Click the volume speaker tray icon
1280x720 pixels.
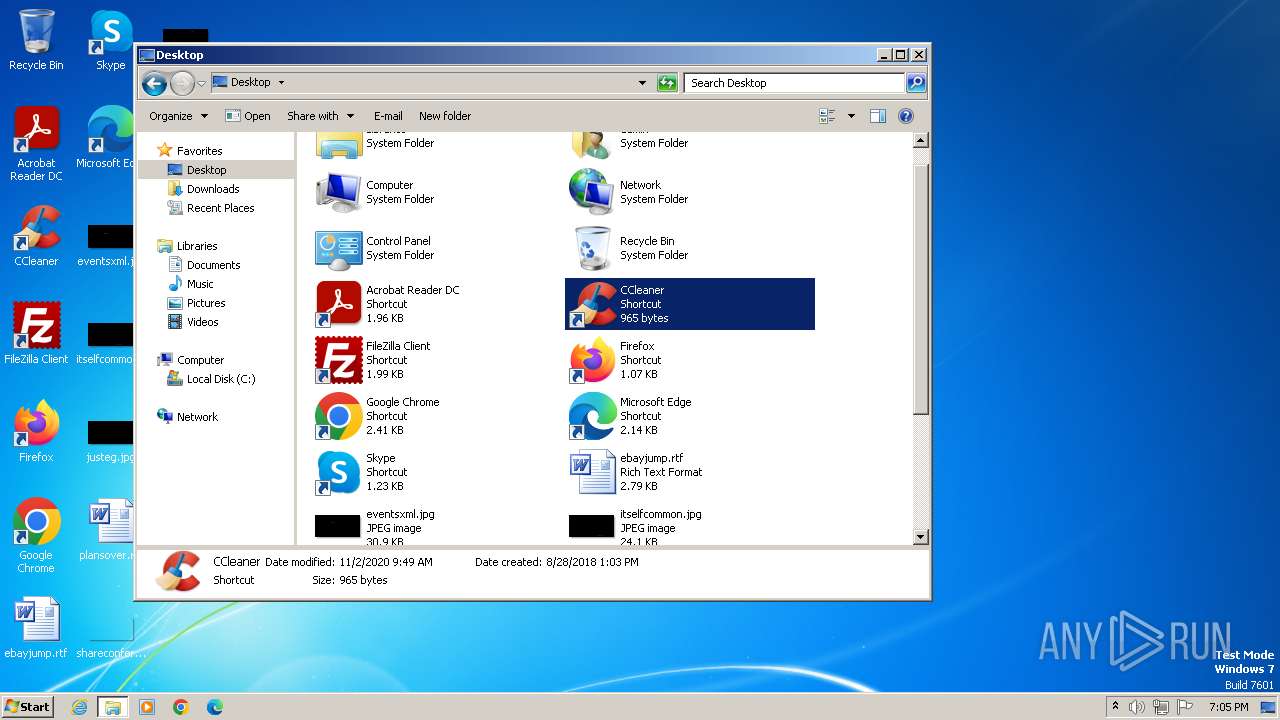tap(1137, 707)
